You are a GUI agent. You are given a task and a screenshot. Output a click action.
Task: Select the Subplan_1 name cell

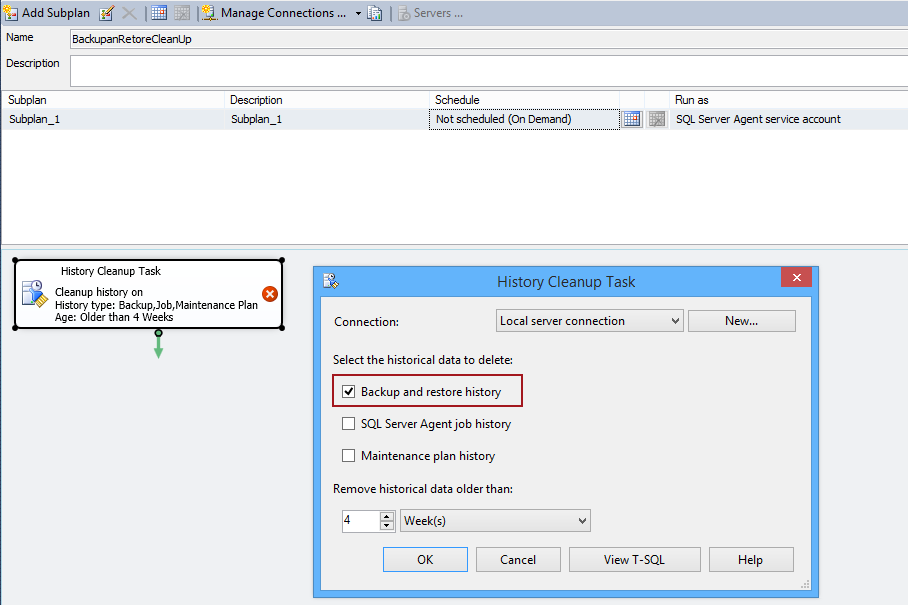click(113, 119)
